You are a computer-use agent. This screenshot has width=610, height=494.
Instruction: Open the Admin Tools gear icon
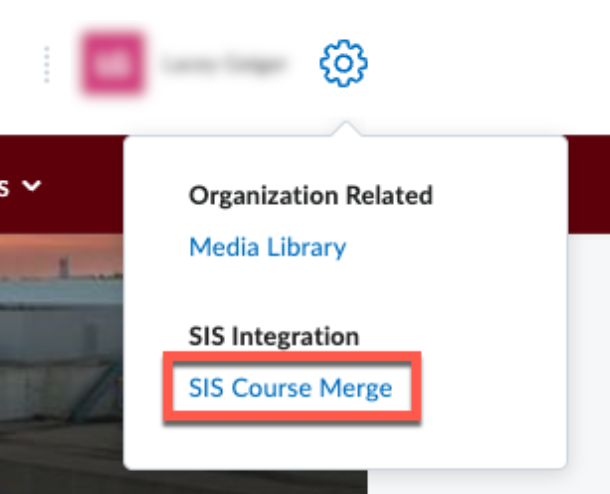(x=343, y=64)
